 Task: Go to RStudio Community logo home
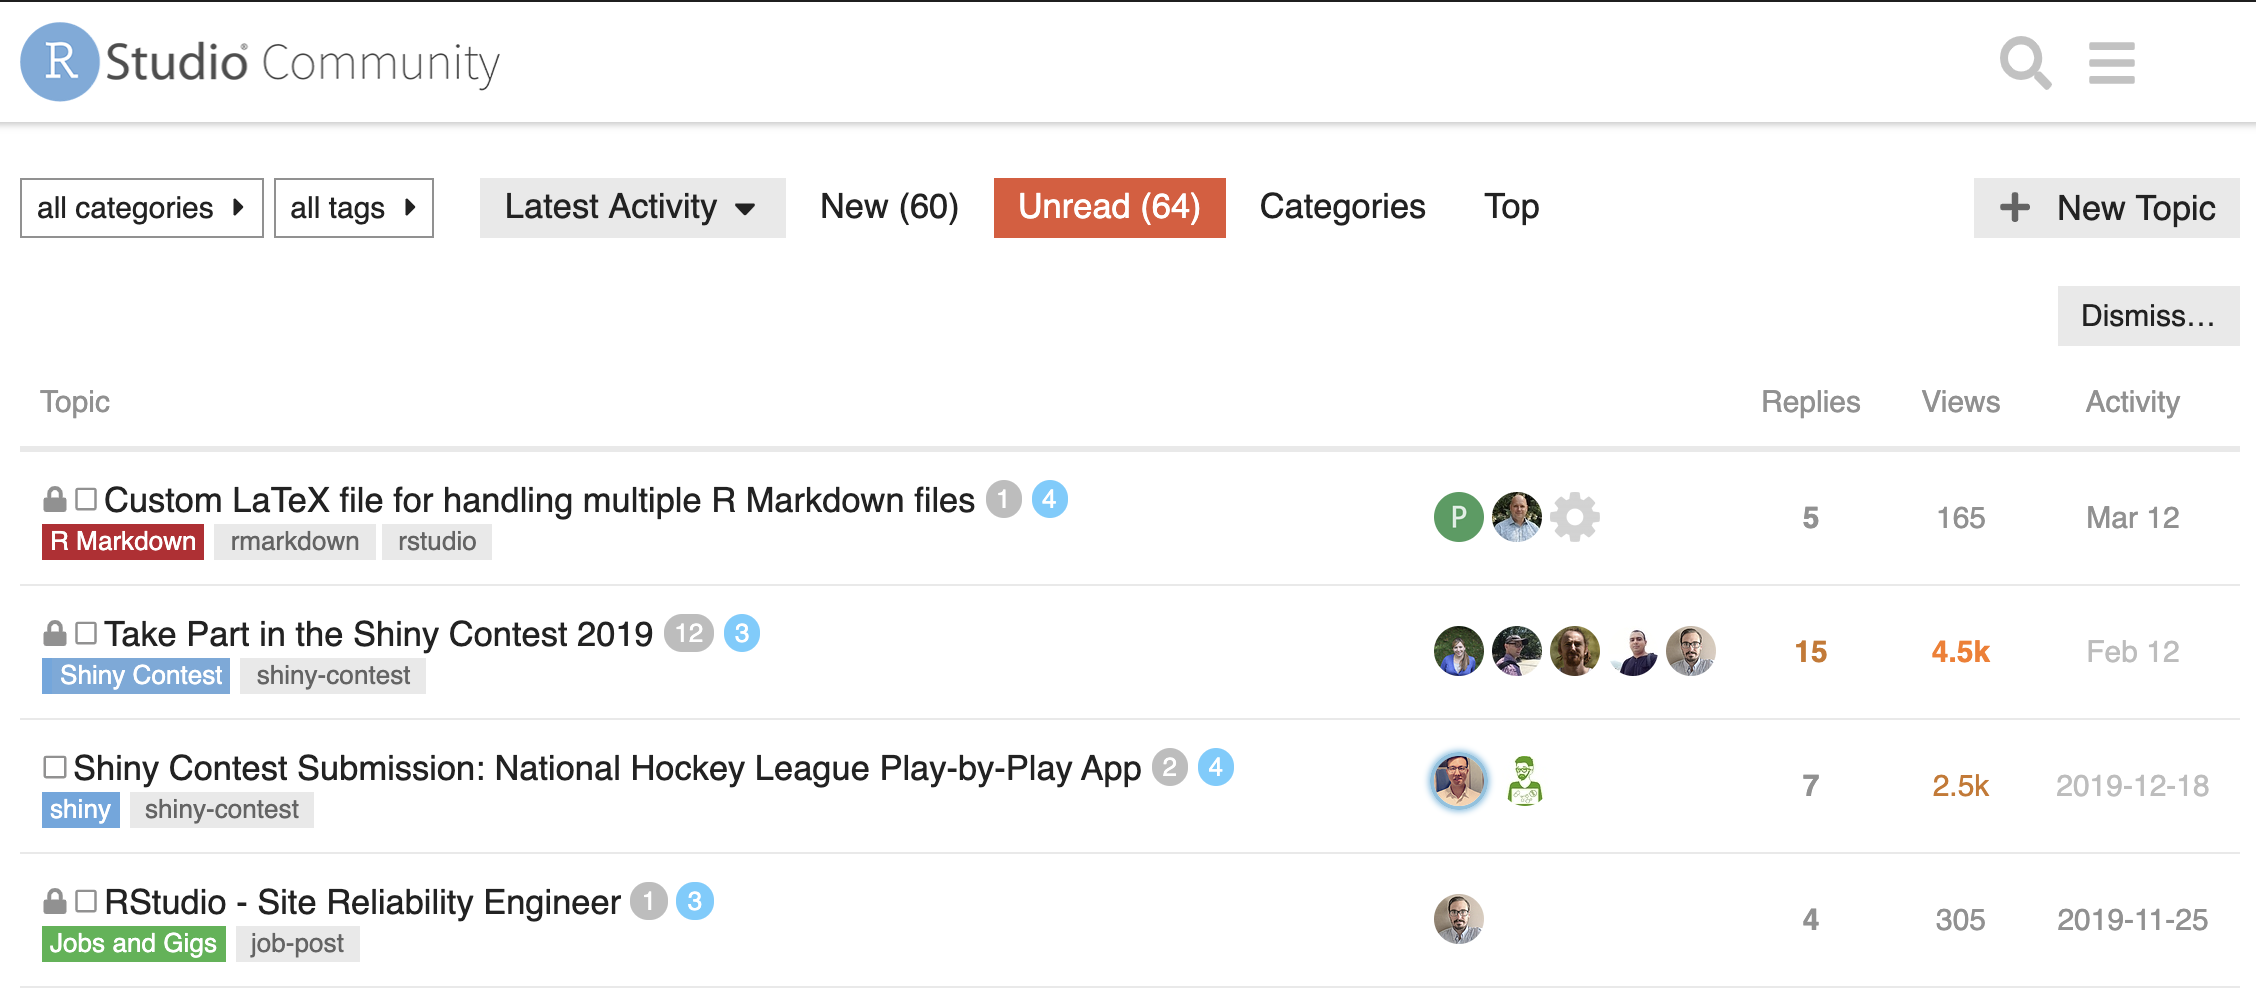click(260, 62)
